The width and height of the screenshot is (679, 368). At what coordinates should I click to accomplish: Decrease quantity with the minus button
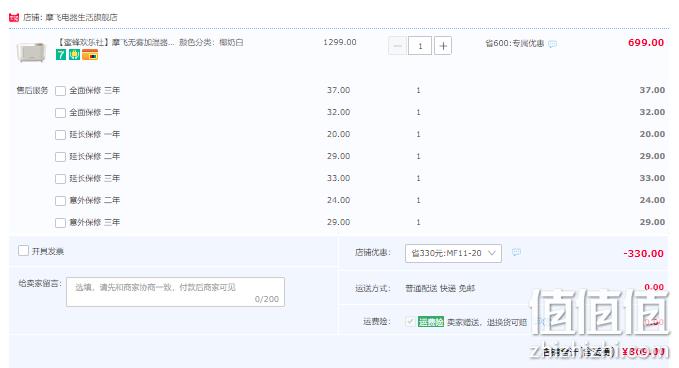[398, 46]
